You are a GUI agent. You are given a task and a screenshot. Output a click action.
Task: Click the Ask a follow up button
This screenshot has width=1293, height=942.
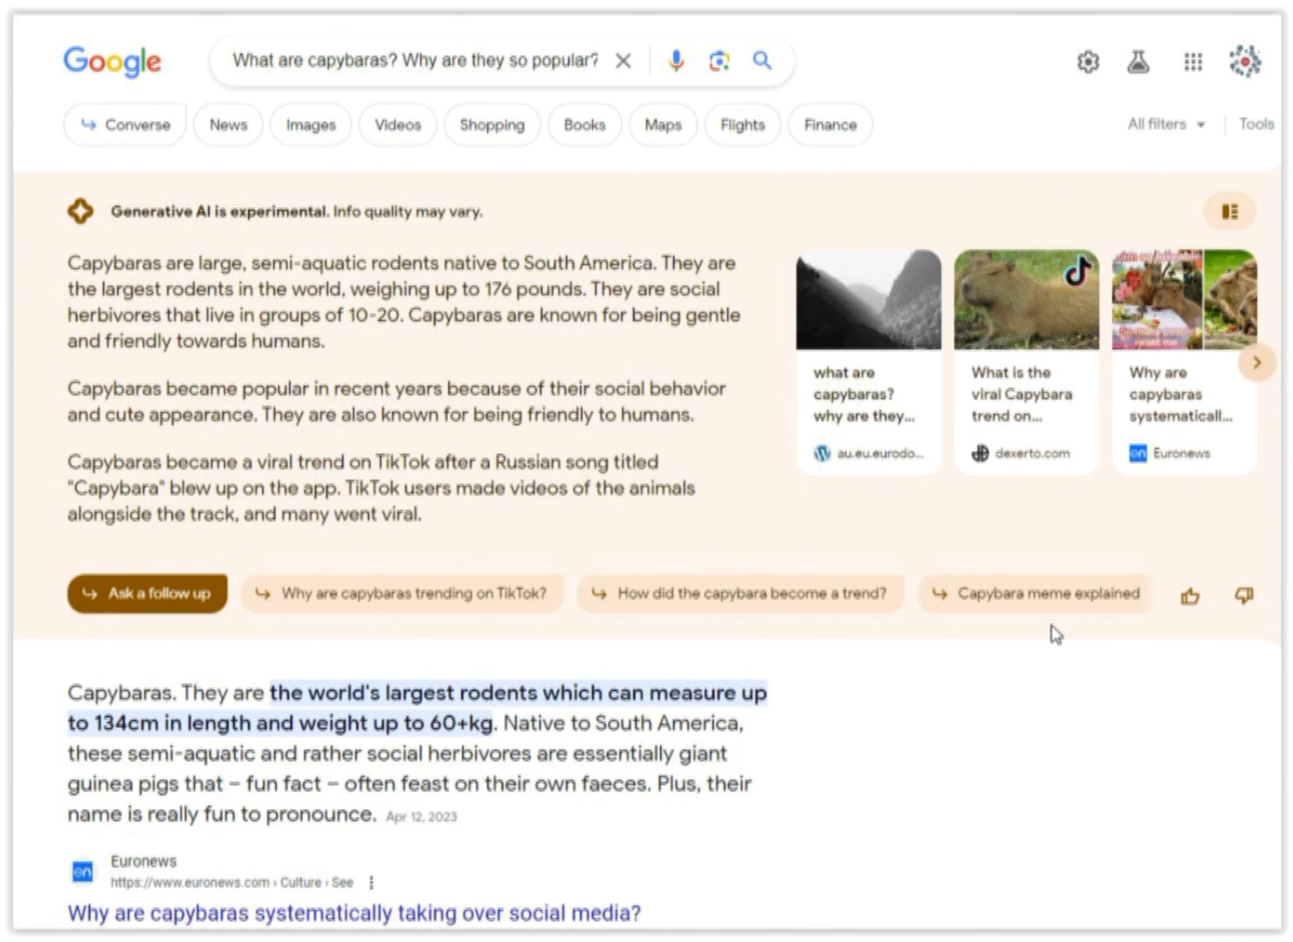click(x=147, y=593)
